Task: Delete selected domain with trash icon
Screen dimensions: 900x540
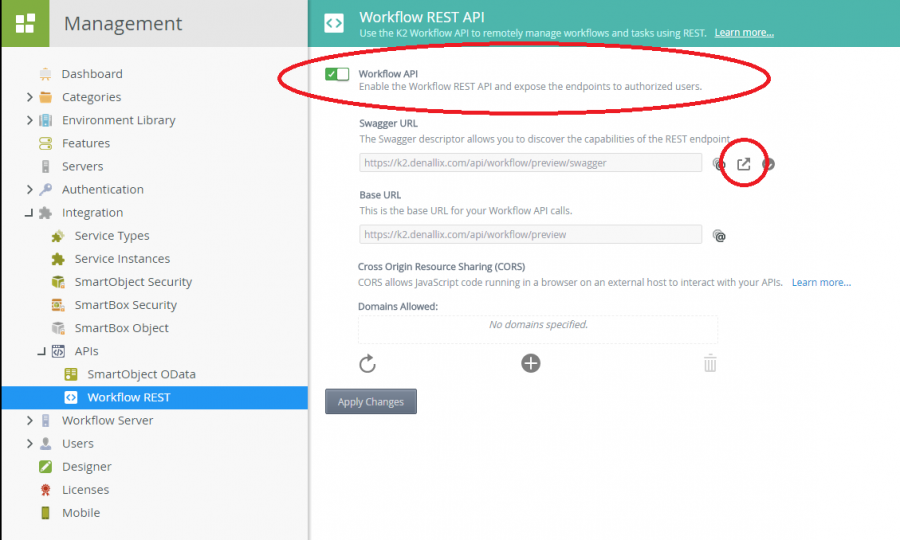Action: pyautogui.click(x=710, y=363)
